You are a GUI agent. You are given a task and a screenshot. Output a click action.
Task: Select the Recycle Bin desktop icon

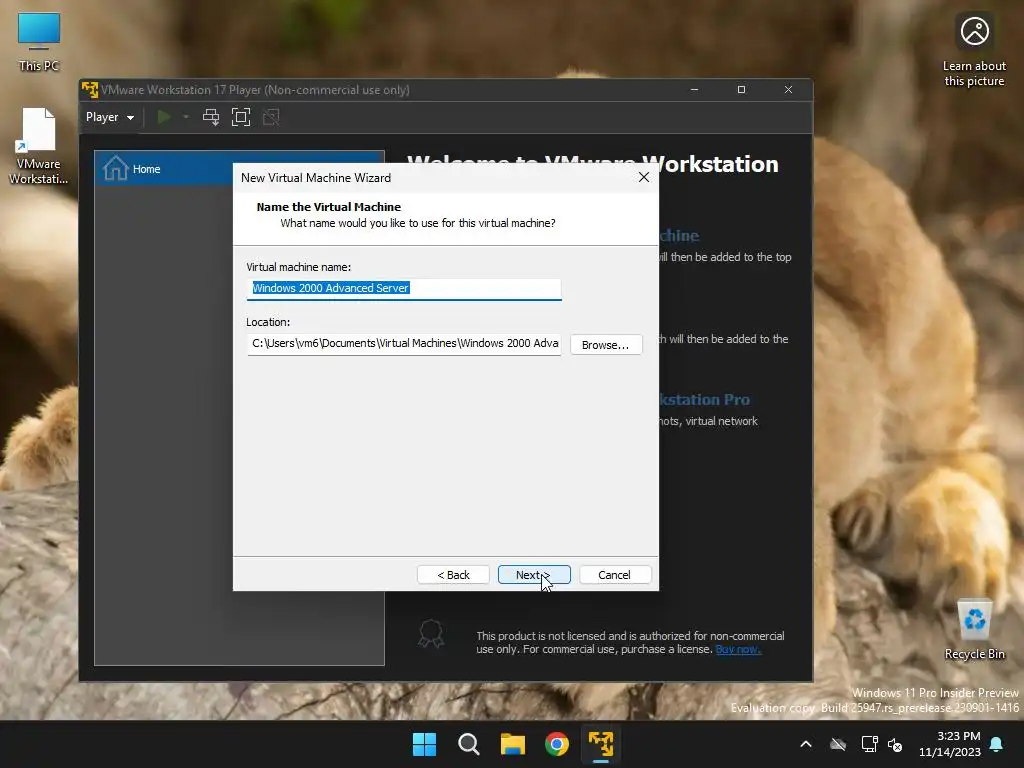click(974, 630)
